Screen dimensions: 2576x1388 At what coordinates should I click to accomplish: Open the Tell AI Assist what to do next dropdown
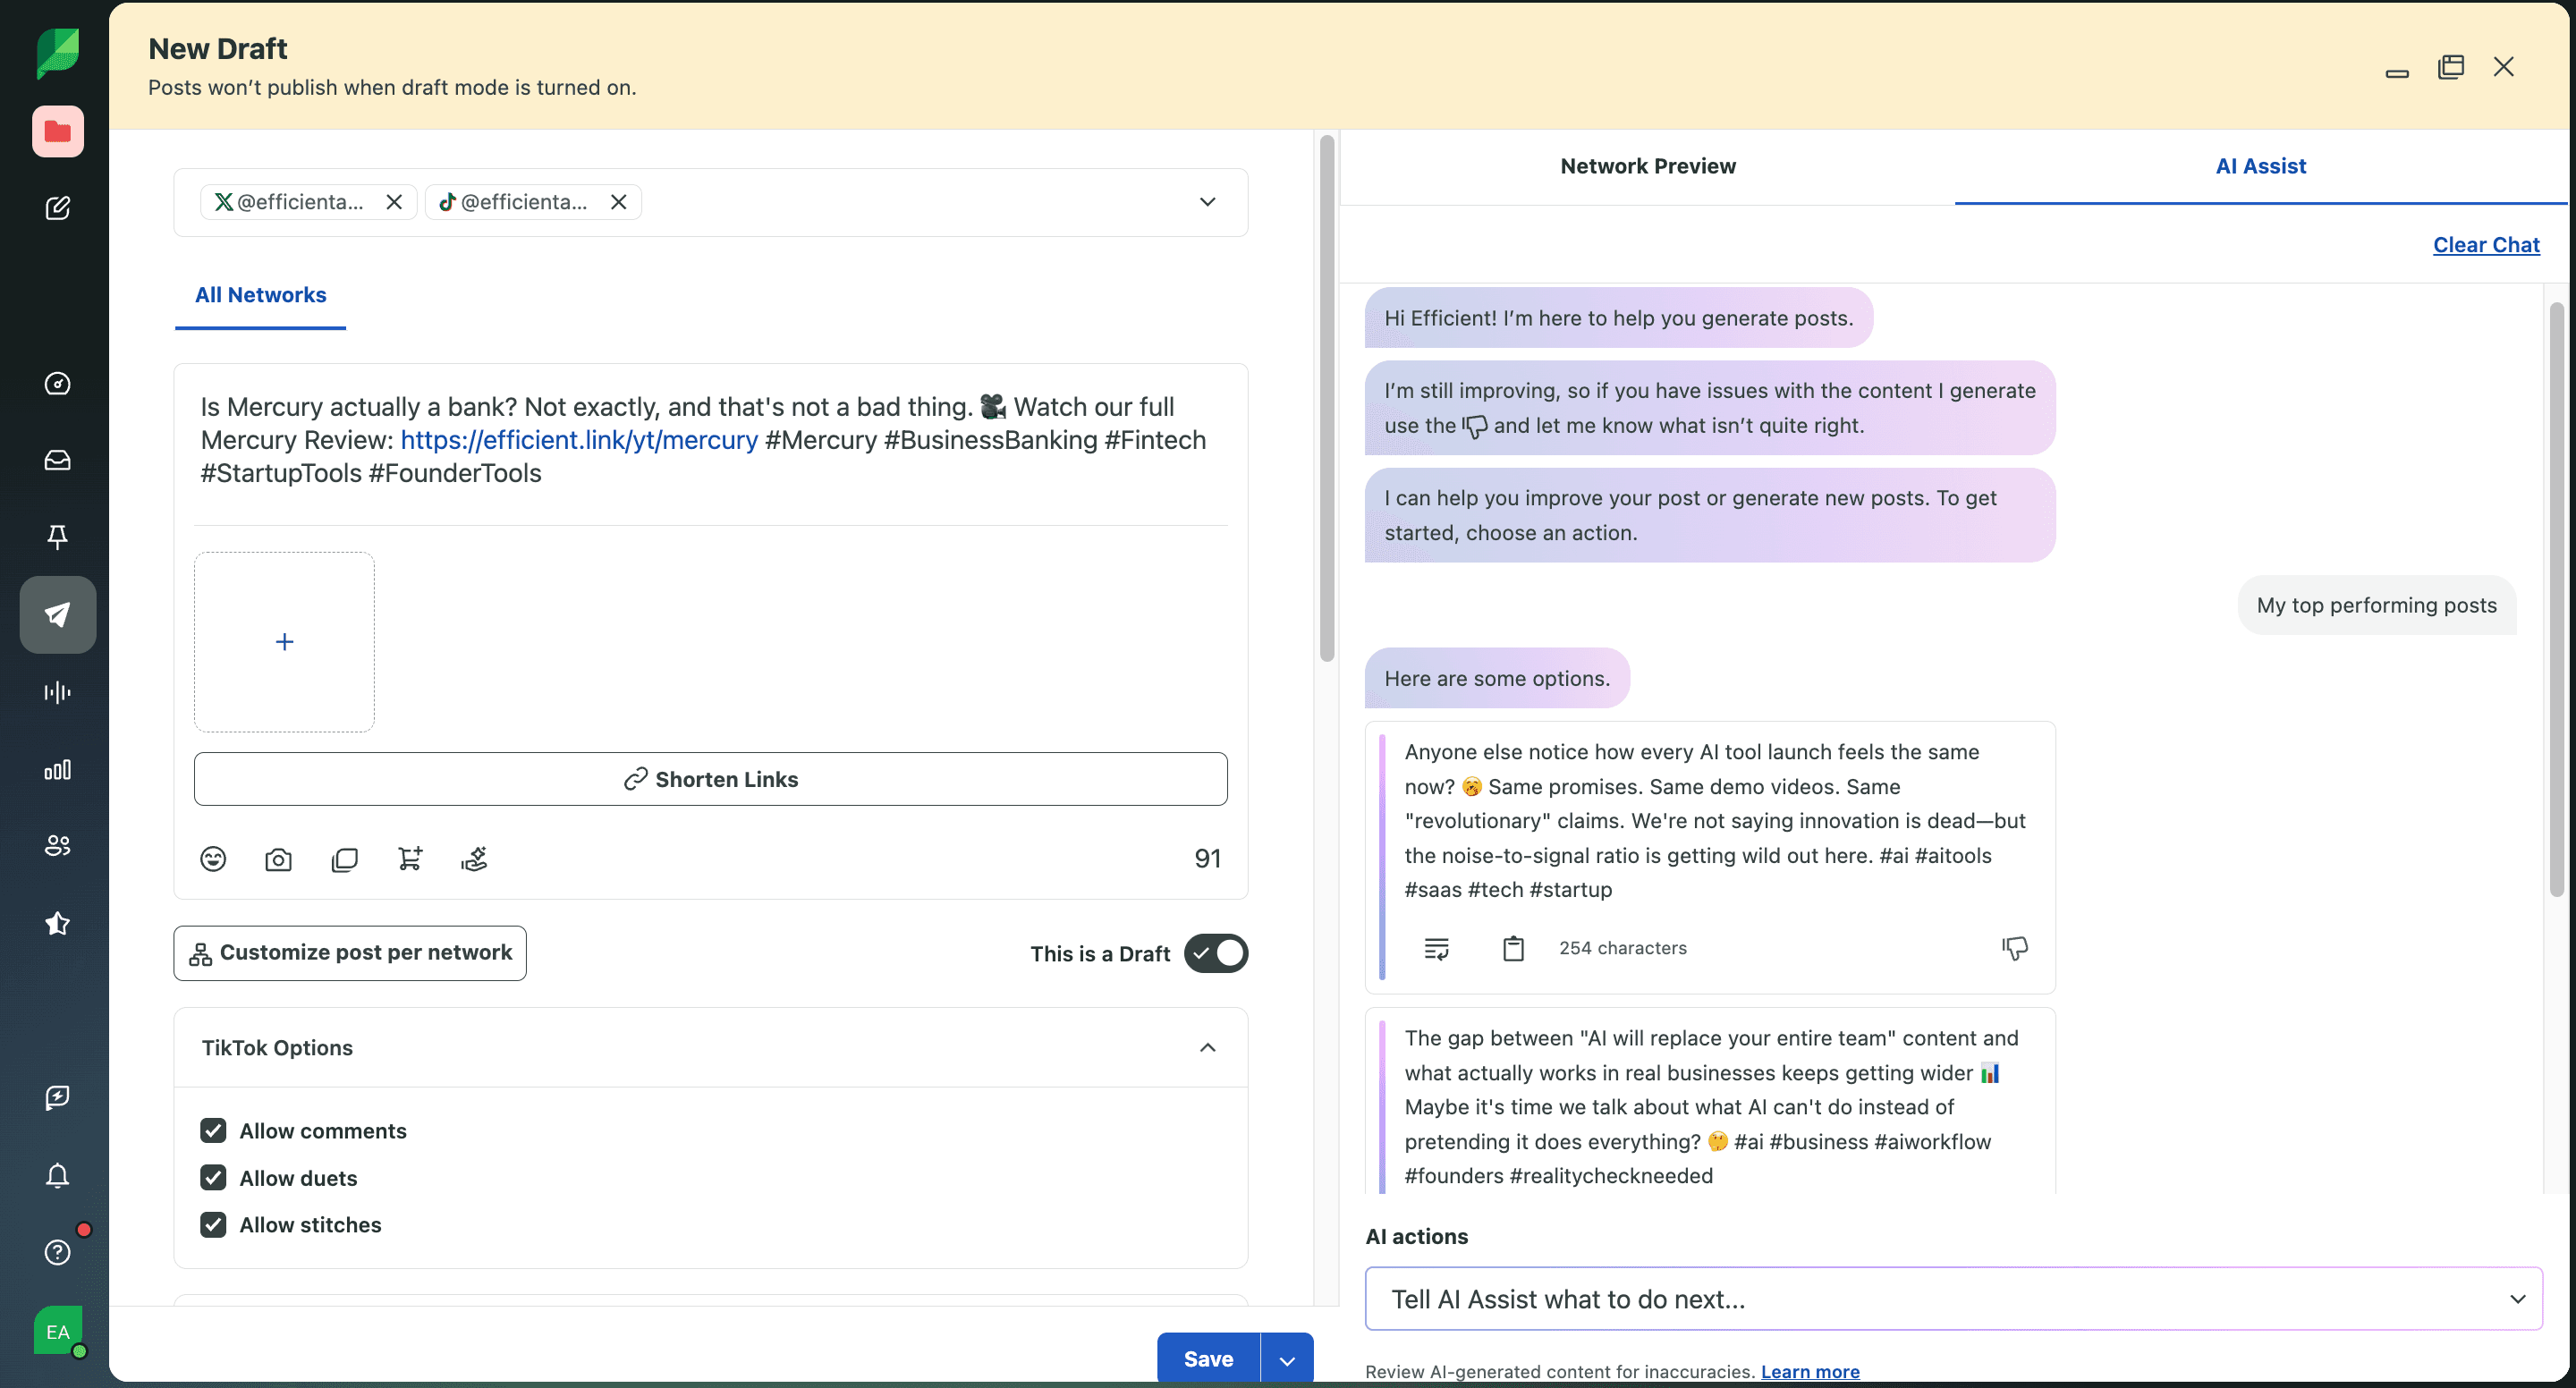click(x=1953, y=1299)
